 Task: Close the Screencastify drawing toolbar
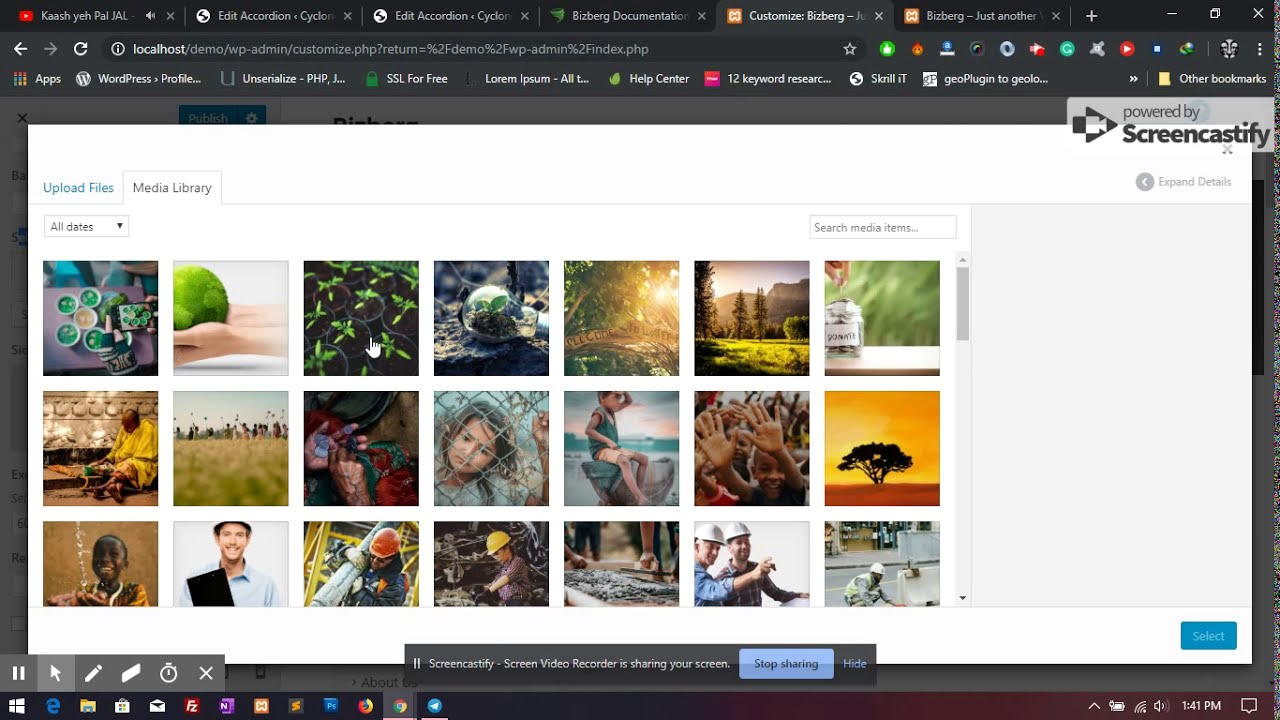click(206, 673)
